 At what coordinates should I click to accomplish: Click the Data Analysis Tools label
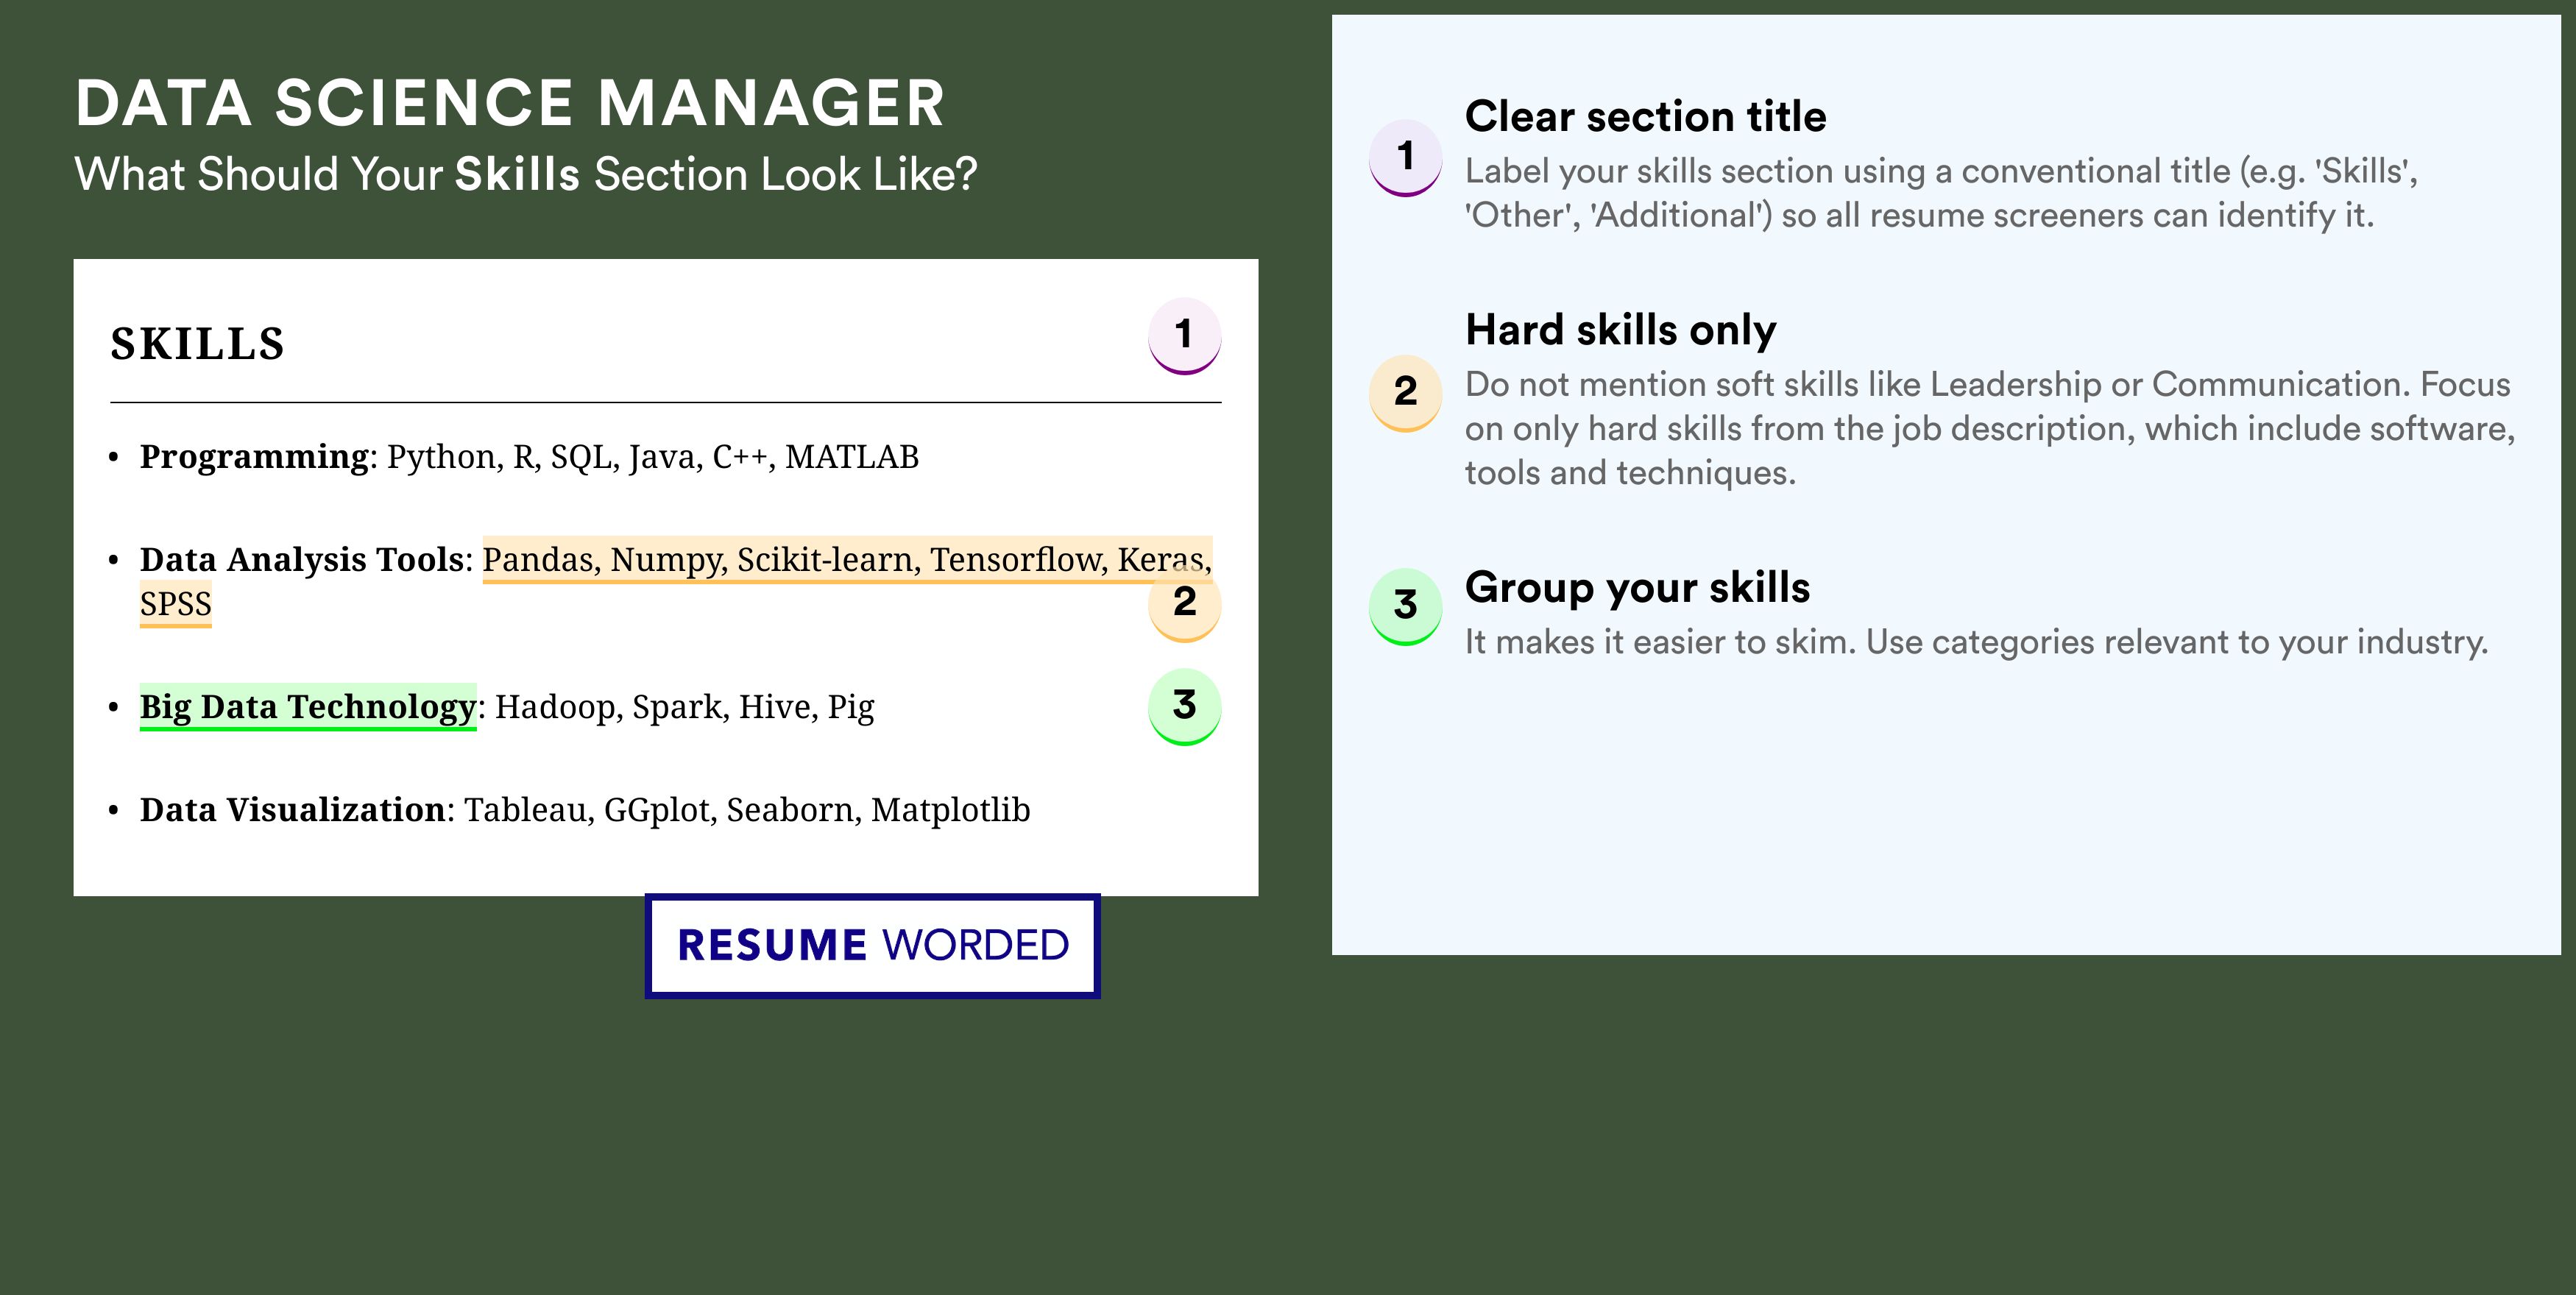pos(302,560)
